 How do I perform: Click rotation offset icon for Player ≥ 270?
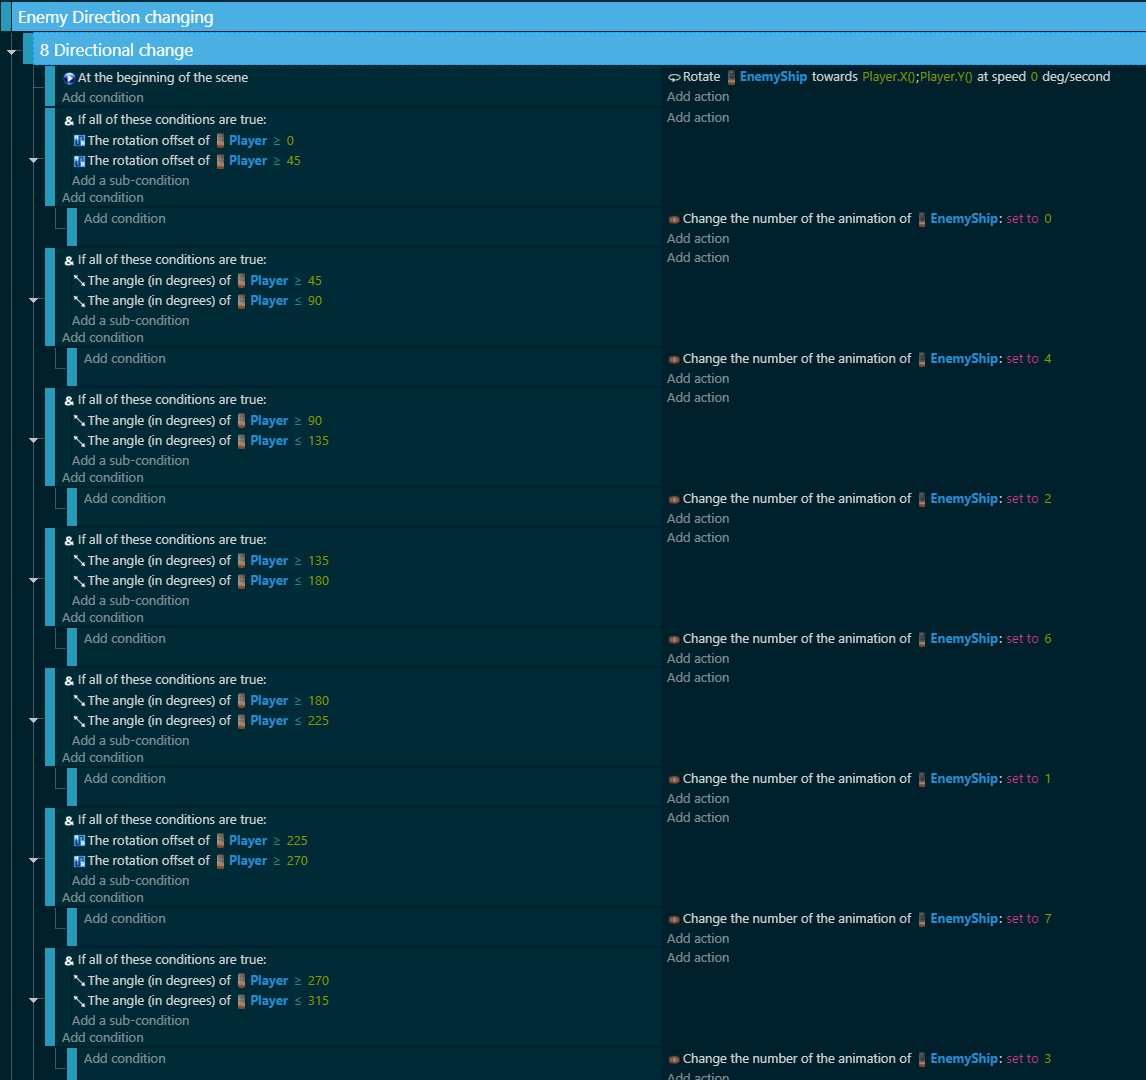click(x=79, y=861)
